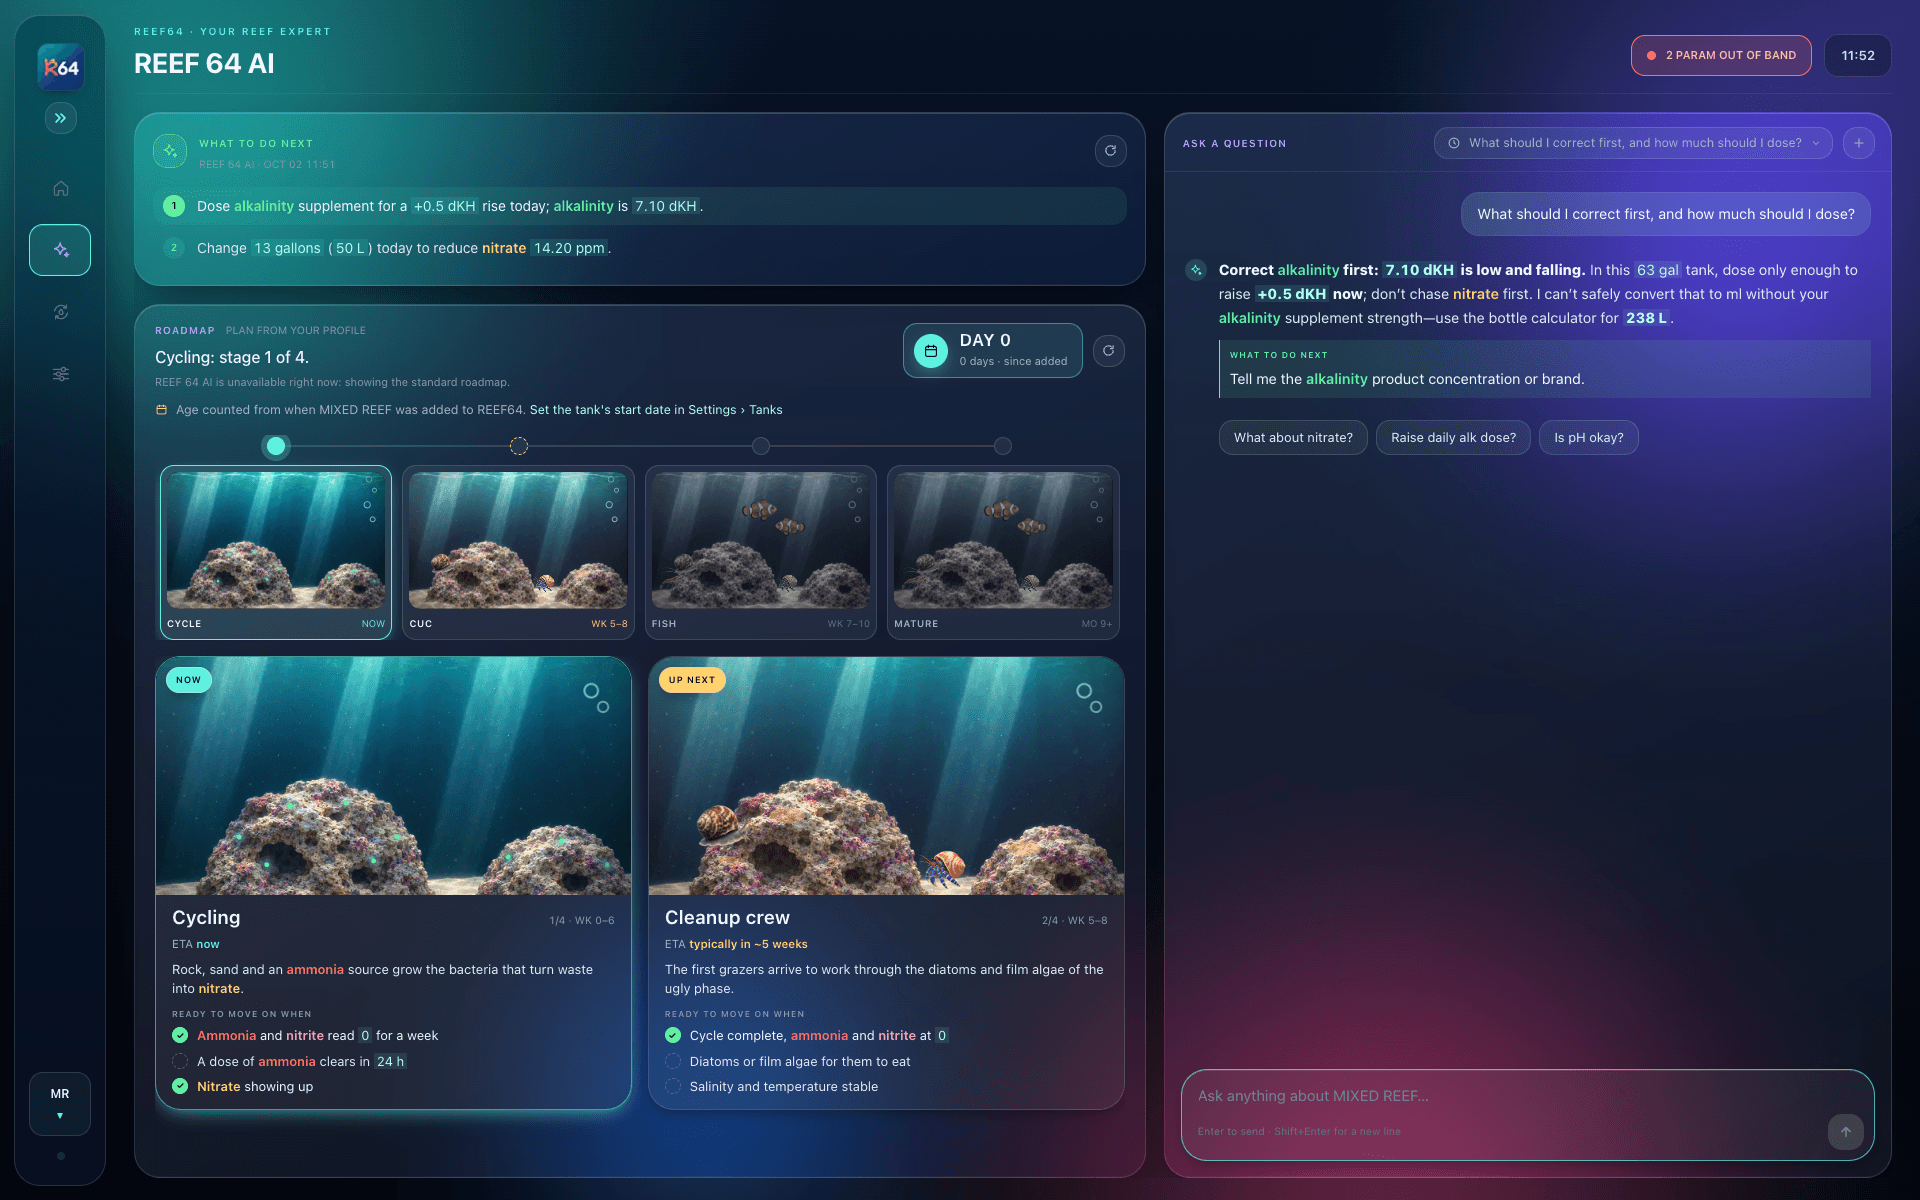This screenshot has height=1200, width=1920.
Task: Send the message with arrow button
Action: point(1845,1132)
